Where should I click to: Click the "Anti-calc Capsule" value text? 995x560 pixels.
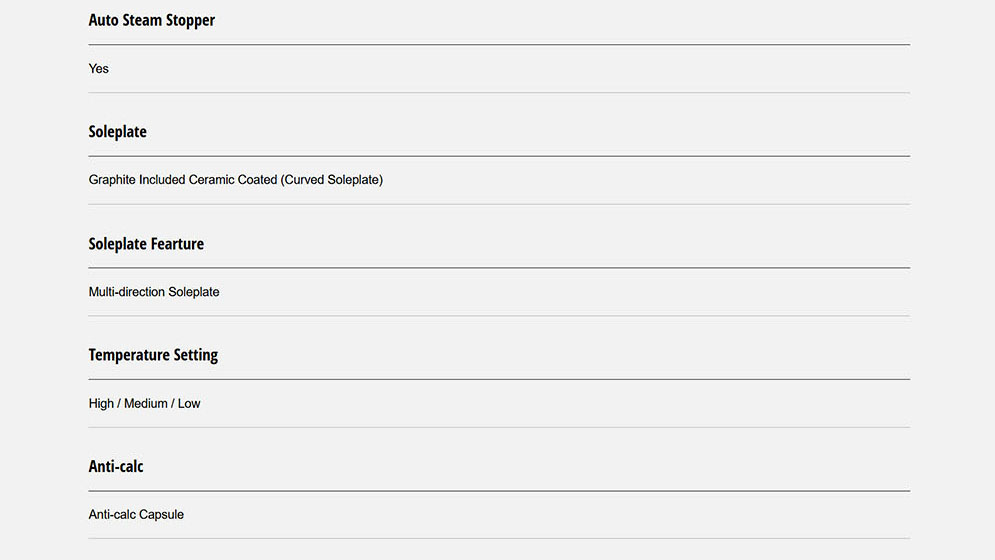[136, 515]
